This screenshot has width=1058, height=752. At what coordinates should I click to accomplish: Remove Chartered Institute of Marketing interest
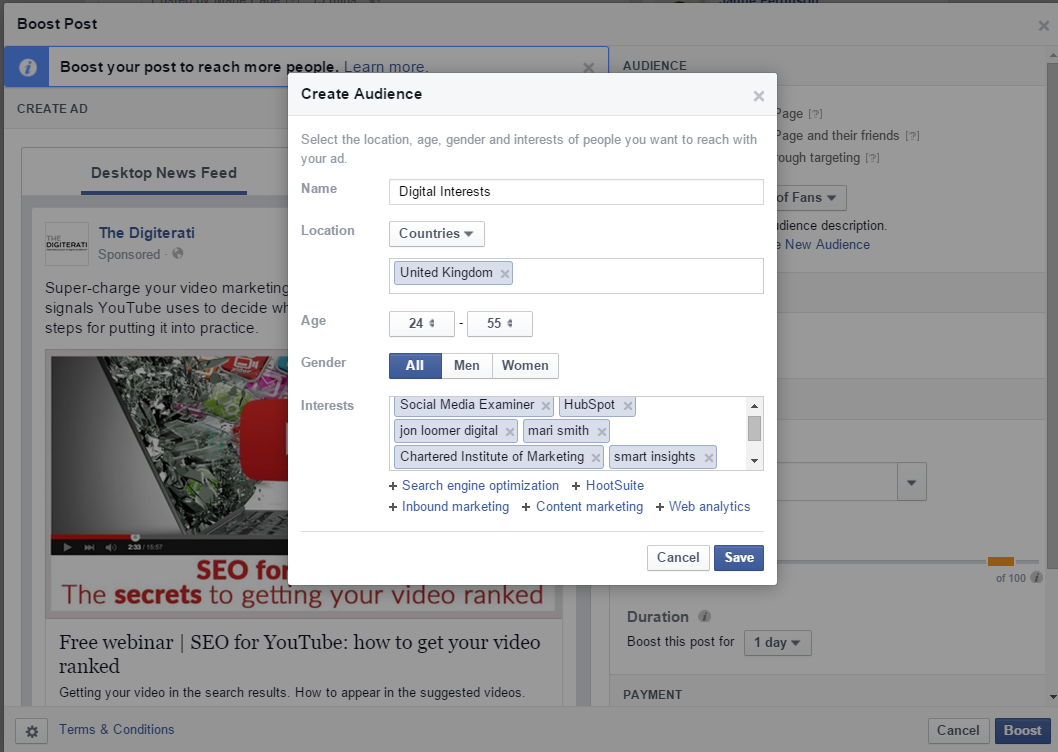596,458
